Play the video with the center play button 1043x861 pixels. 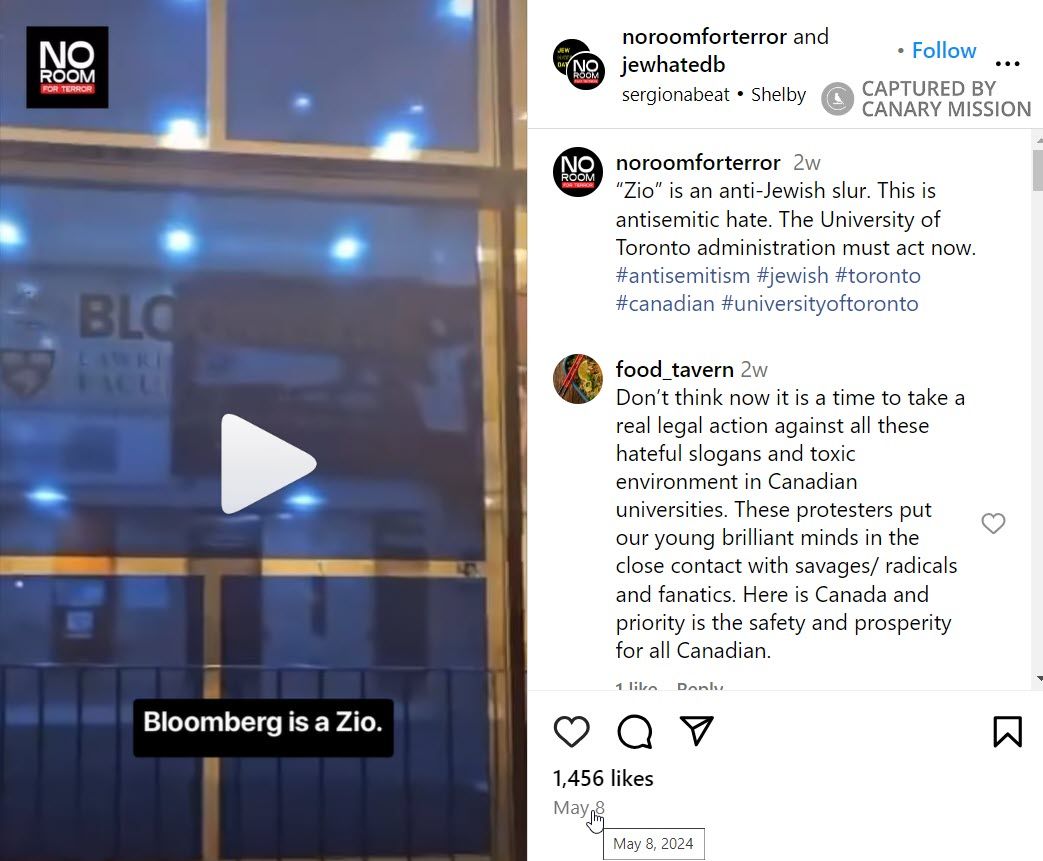[x=268, y=464]
